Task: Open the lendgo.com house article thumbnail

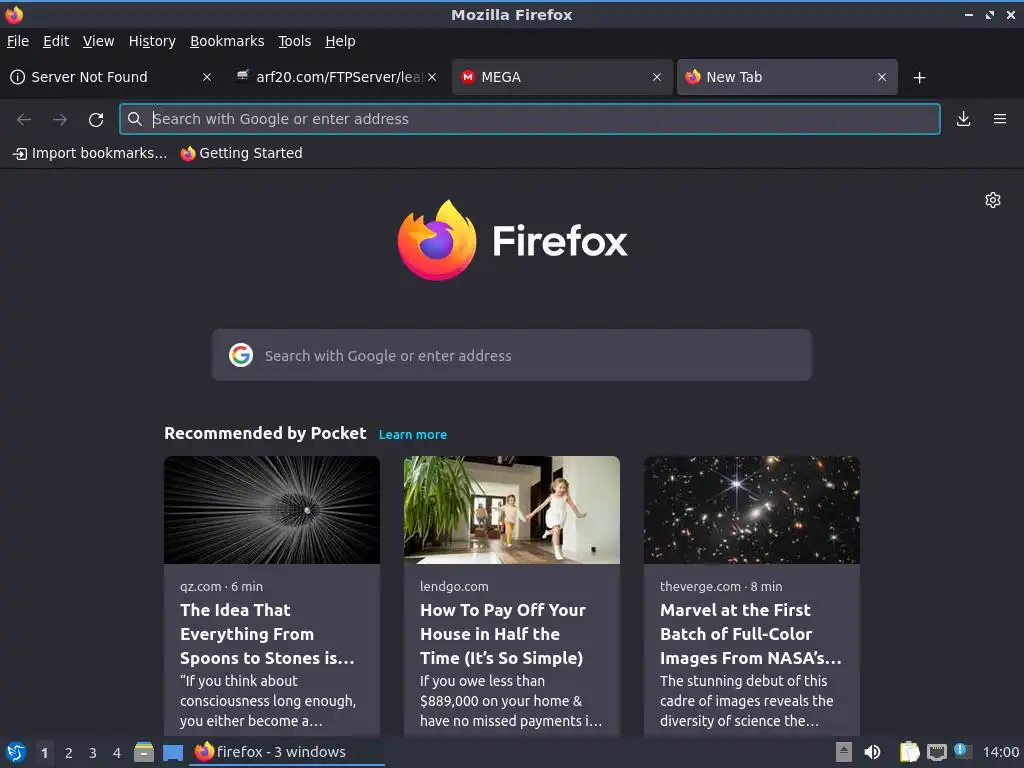Action: click(511, 509)
